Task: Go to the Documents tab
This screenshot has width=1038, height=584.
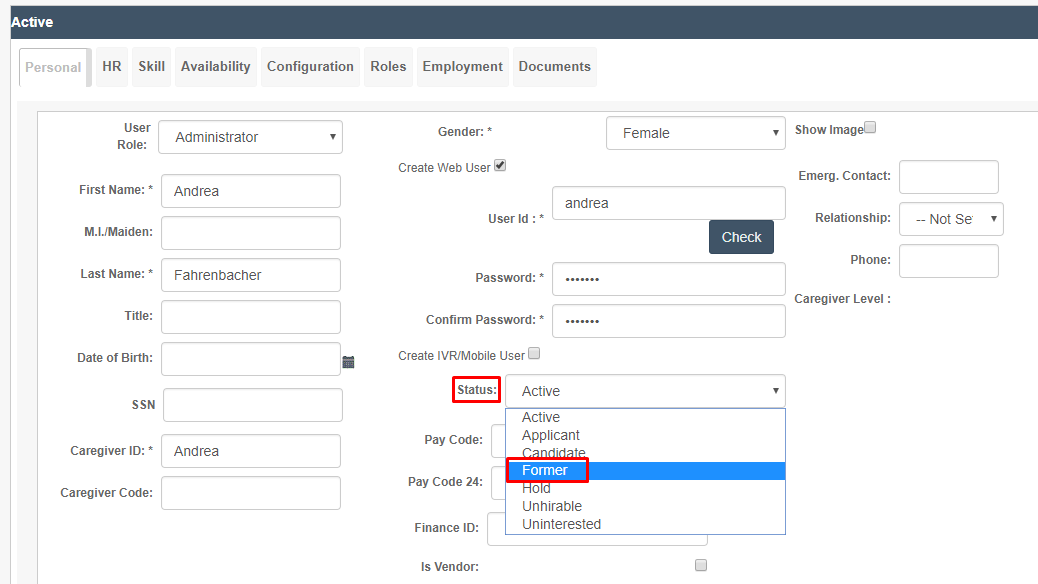Action: (555, 67)
